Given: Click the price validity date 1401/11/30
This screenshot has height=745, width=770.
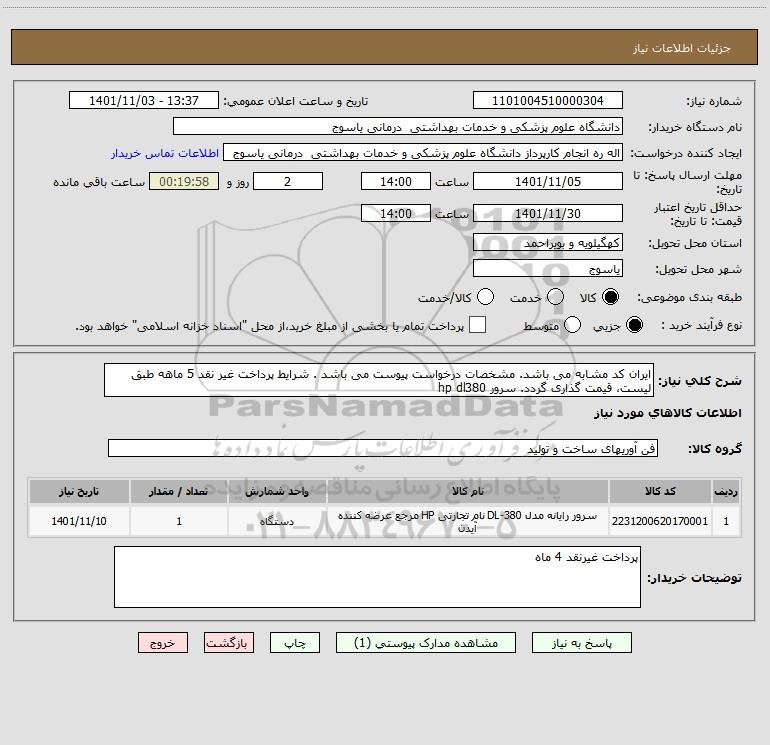Looking at the screenshot, I should point(548,213).
